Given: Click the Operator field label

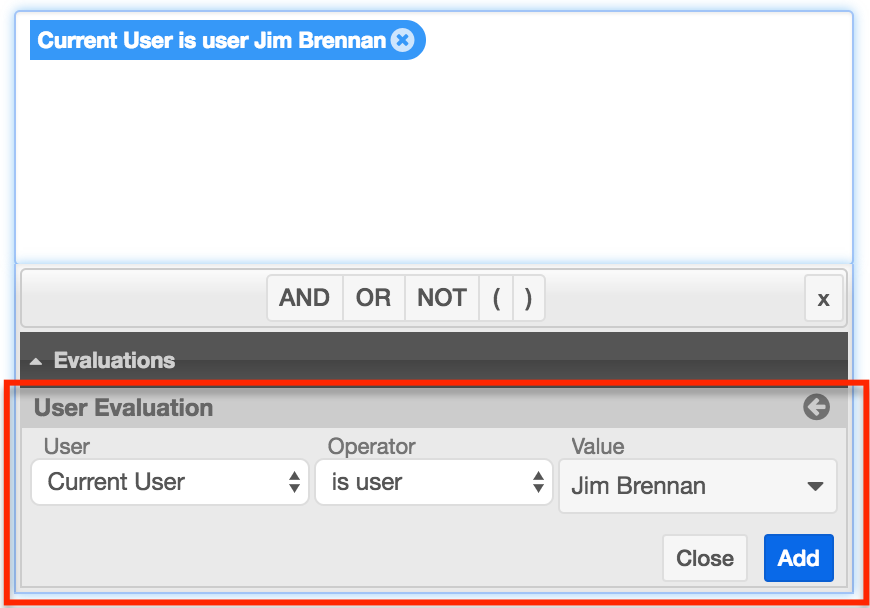Looking at the screenshot, I should click(x=371, y=447).
